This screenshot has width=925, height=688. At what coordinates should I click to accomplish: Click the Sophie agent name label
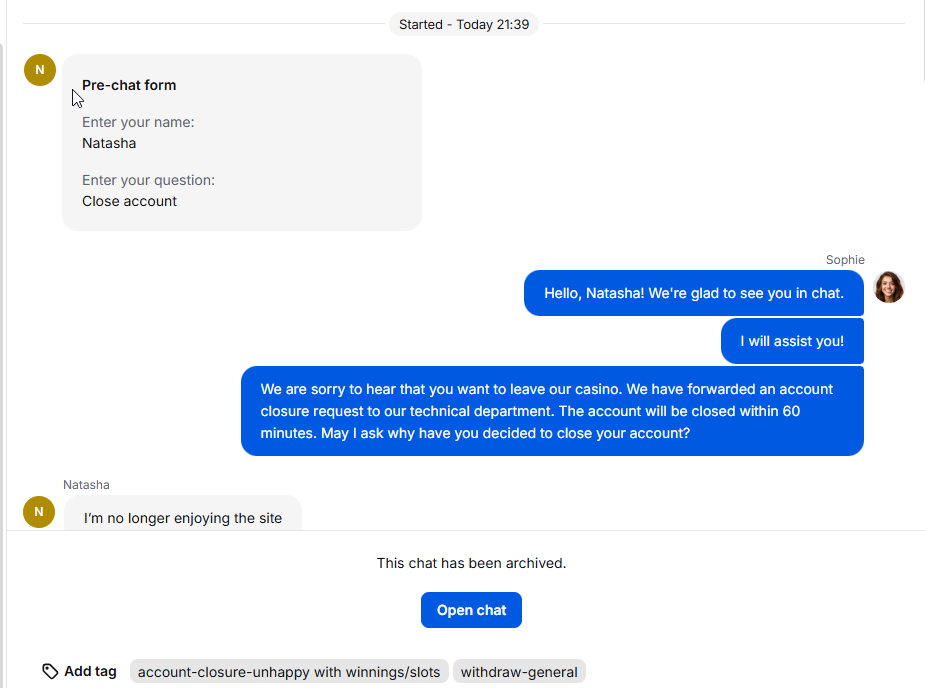pyautogui.click(x=845, y=260)
